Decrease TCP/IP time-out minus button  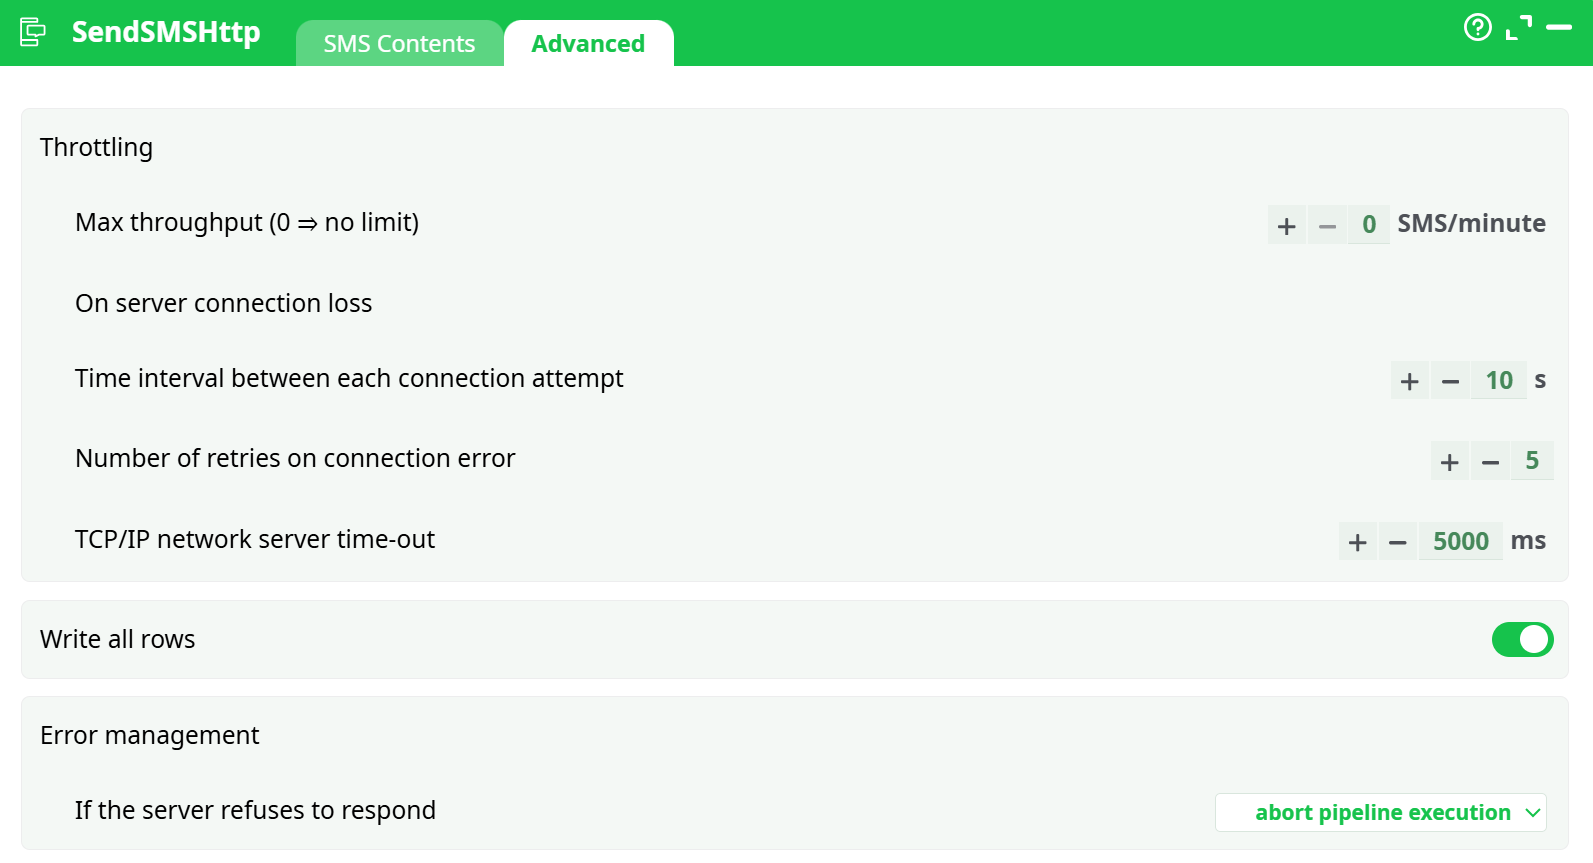[x=1398, y=542]
